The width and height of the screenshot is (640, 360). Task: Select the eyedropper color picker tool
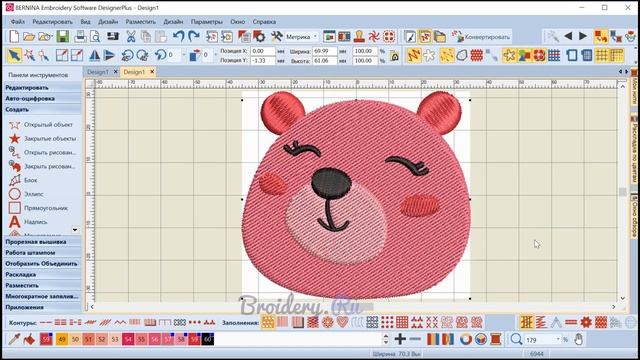click(14, 339)
